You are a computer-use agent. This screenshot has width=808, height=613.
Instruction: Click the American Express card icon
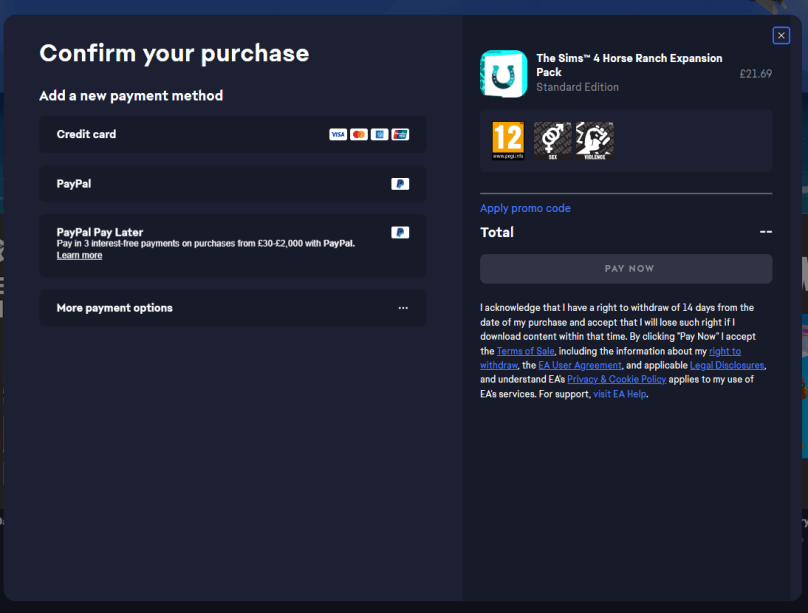click(379, 134)
